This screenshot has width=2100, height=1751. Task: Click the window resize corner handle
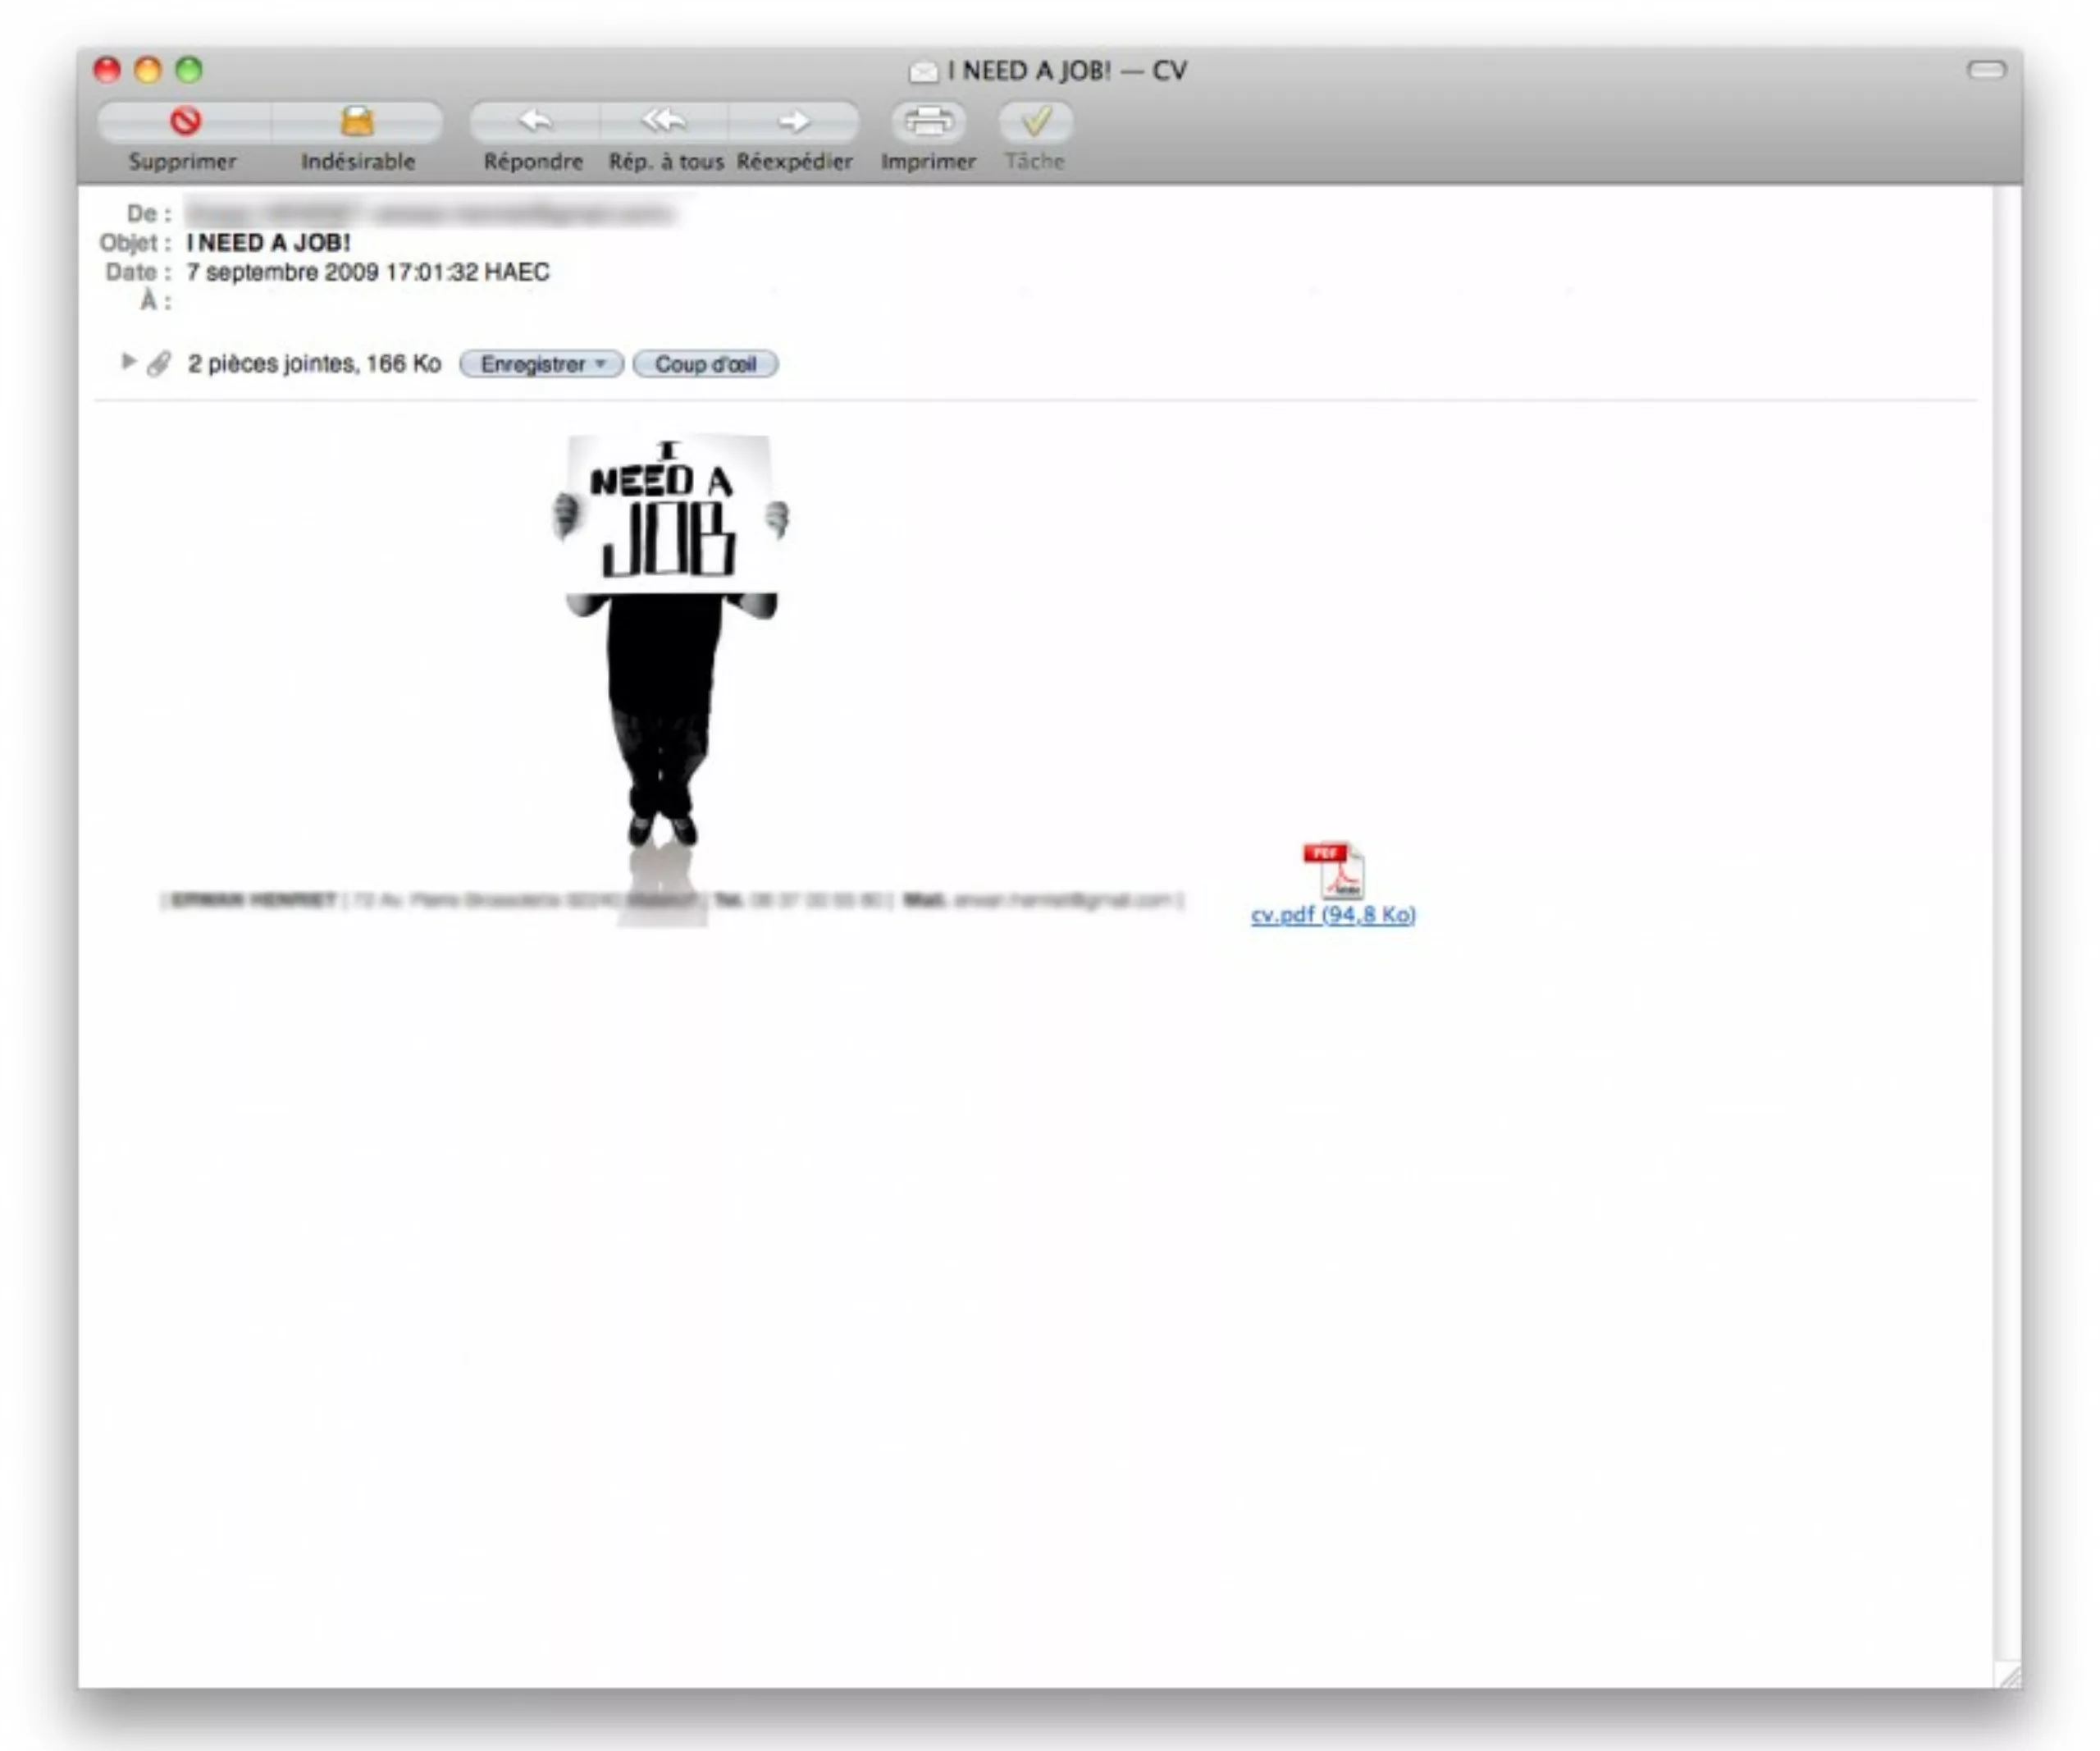pyautogui.click(x=2008, y=1676)
